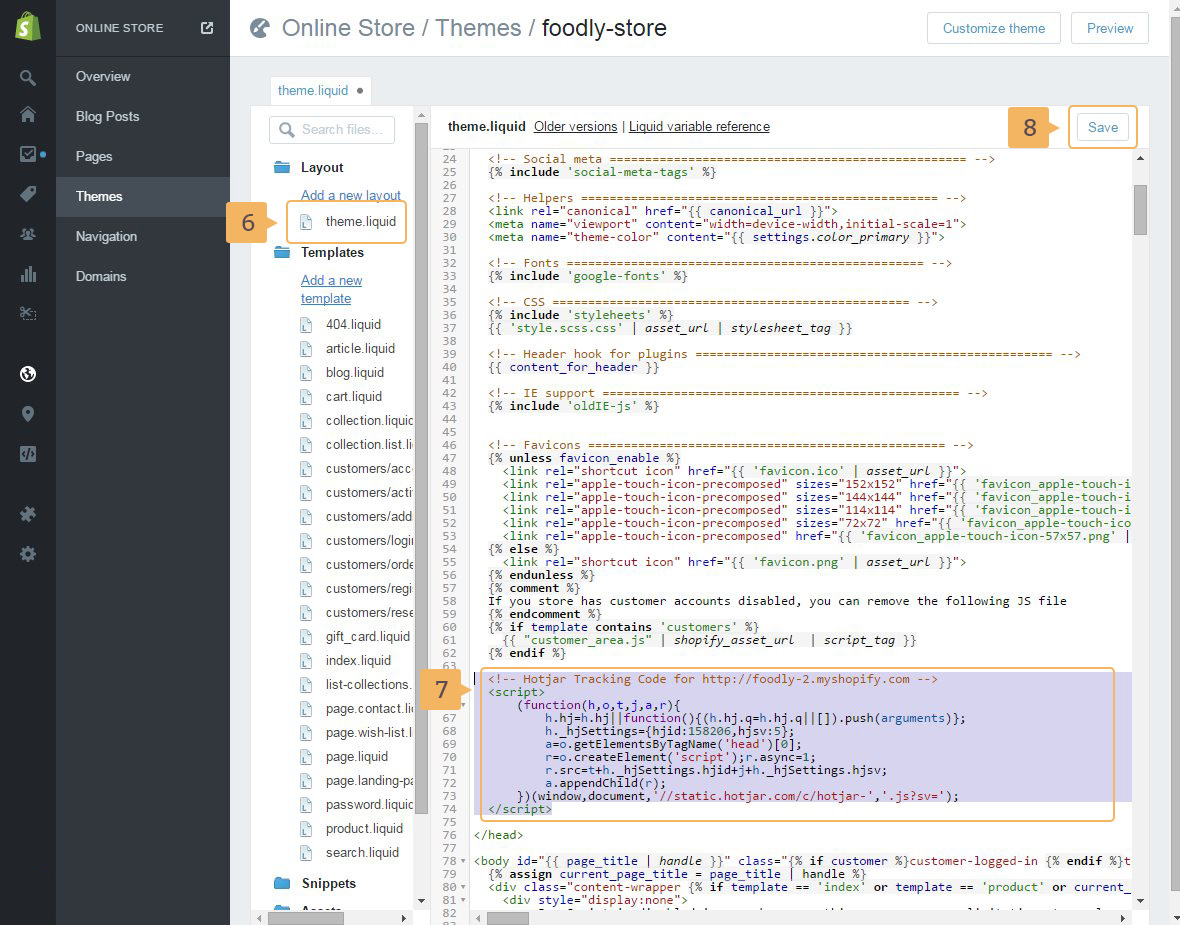Switch to the theme.liquid editor tab
Image resolution: width=1180 pixels, height=925 pixels.
[313, 90]
